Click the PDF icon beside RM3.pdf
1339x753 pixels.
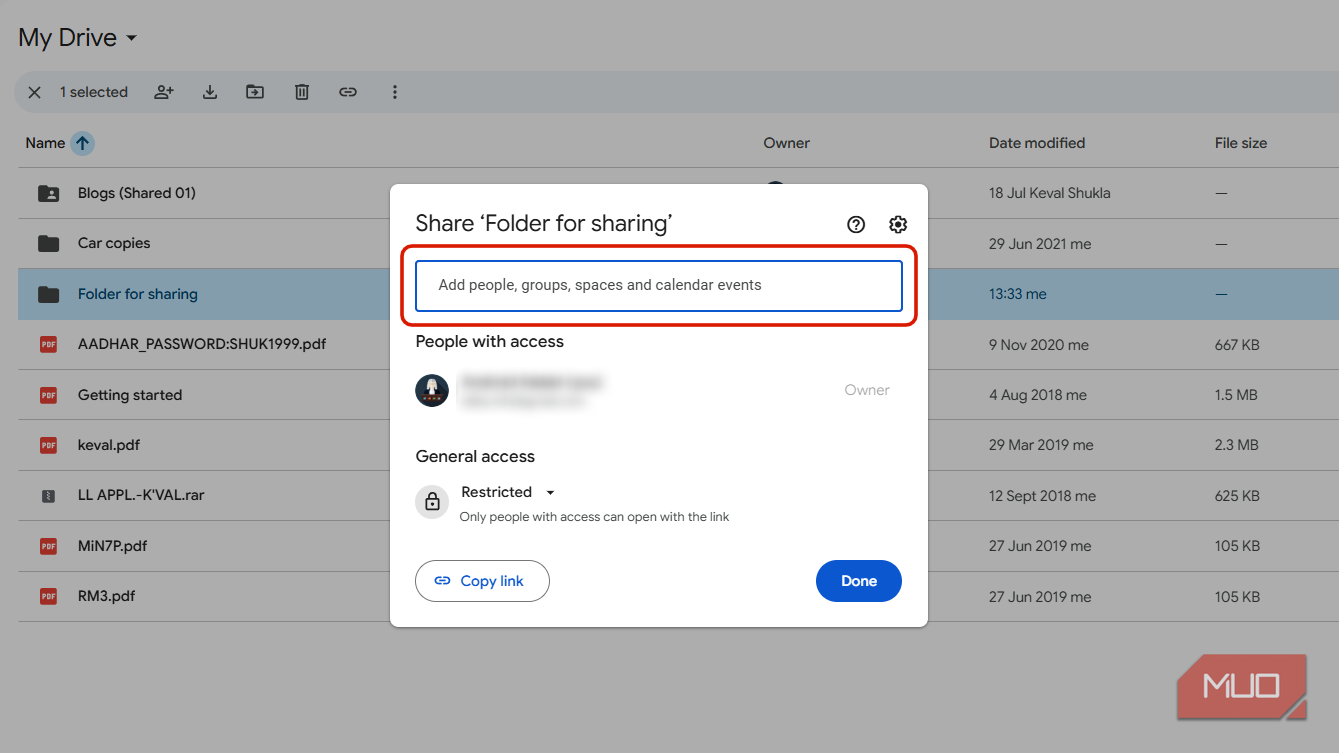(x=48, y=596)
